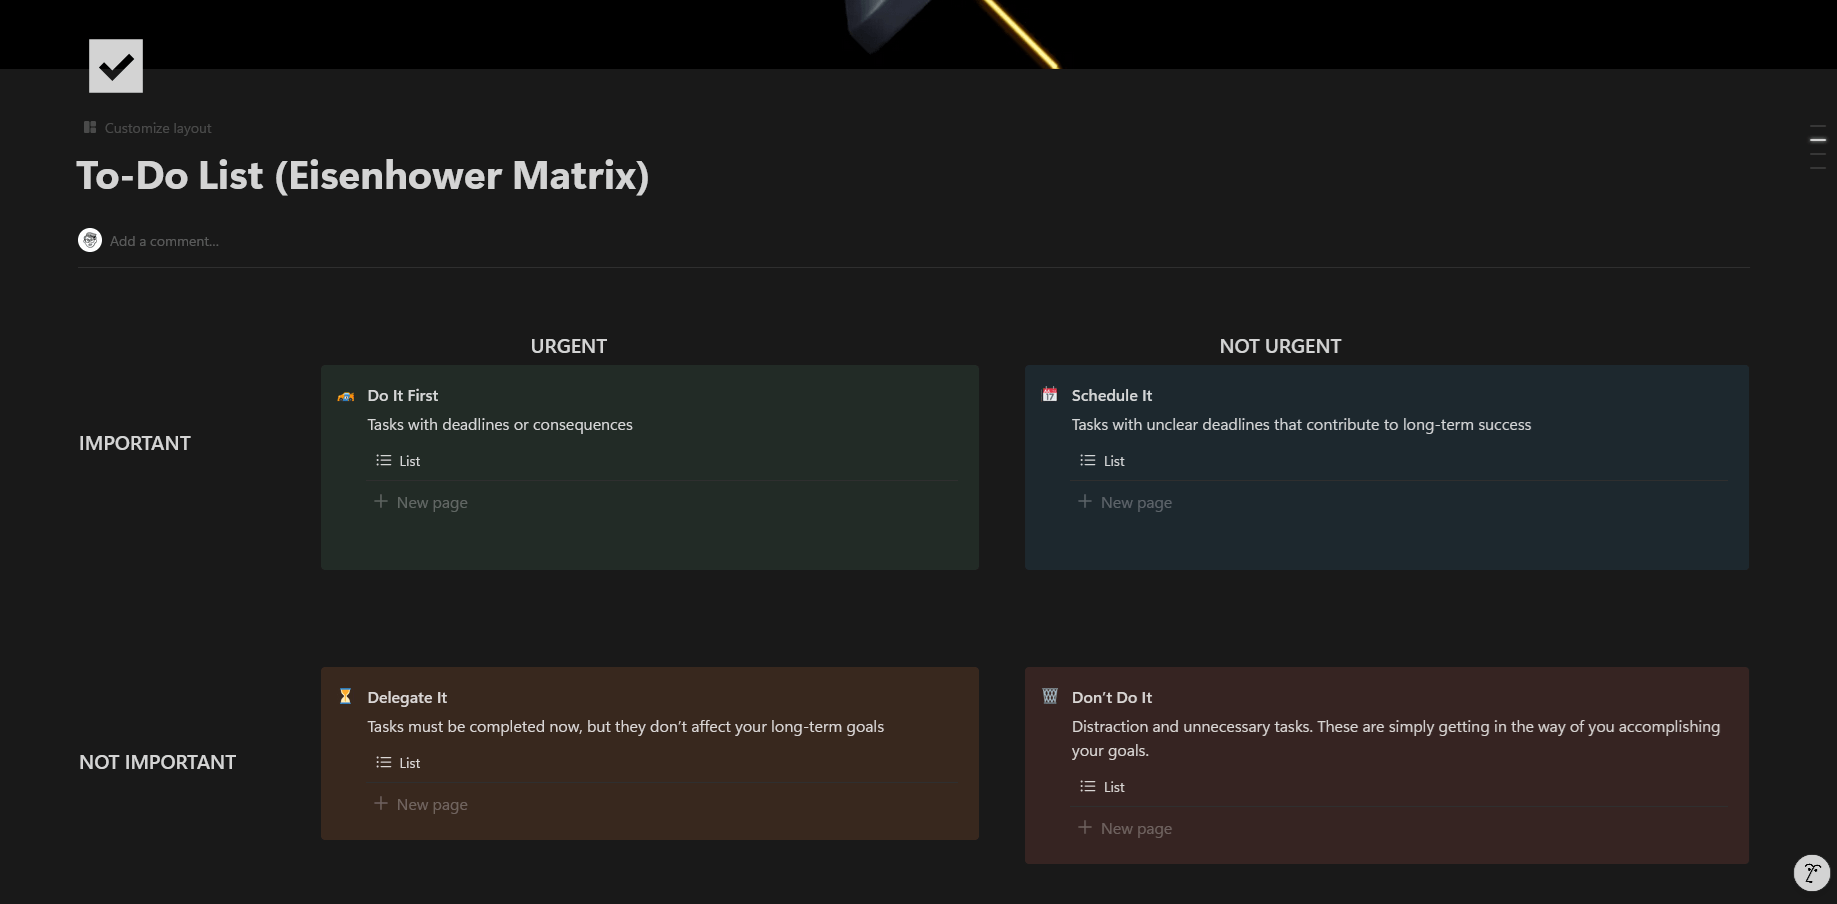1837x904 pixels.
Task: Click the Delegate It hourglass icon
Action: (x=346, y=697)
